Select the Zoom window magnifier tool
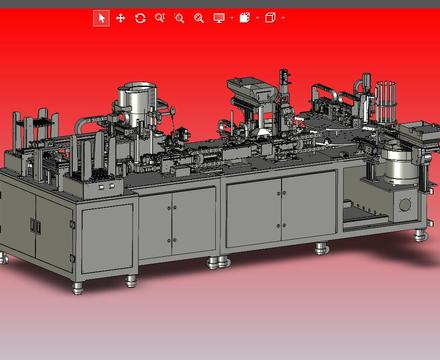Viewport: 440px width, 360px height. point(179,18)
